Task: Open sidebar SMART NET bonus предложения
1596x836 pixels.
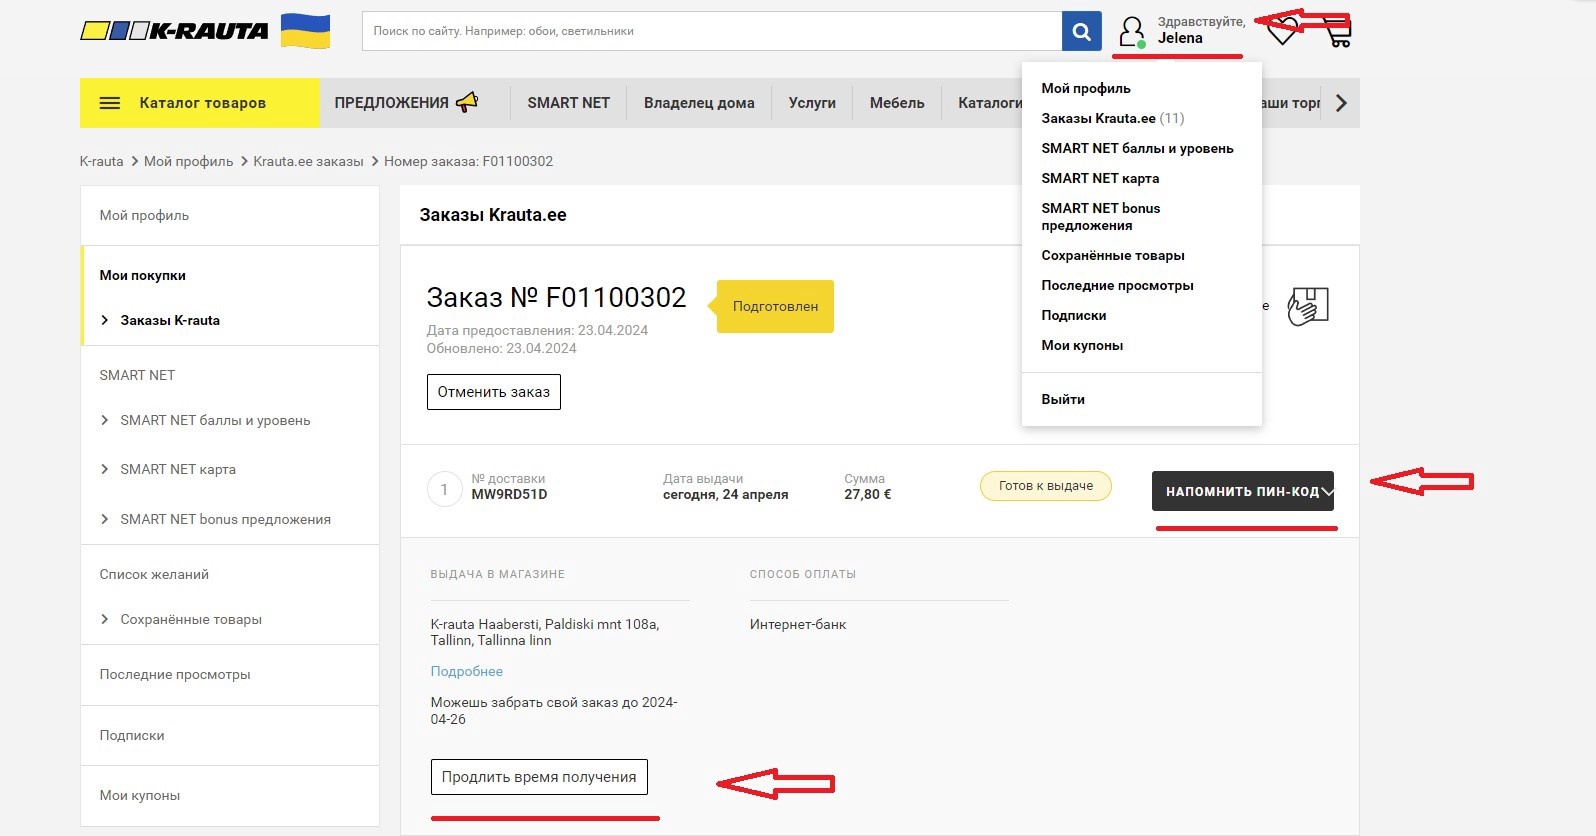Action: pos(225,519)
